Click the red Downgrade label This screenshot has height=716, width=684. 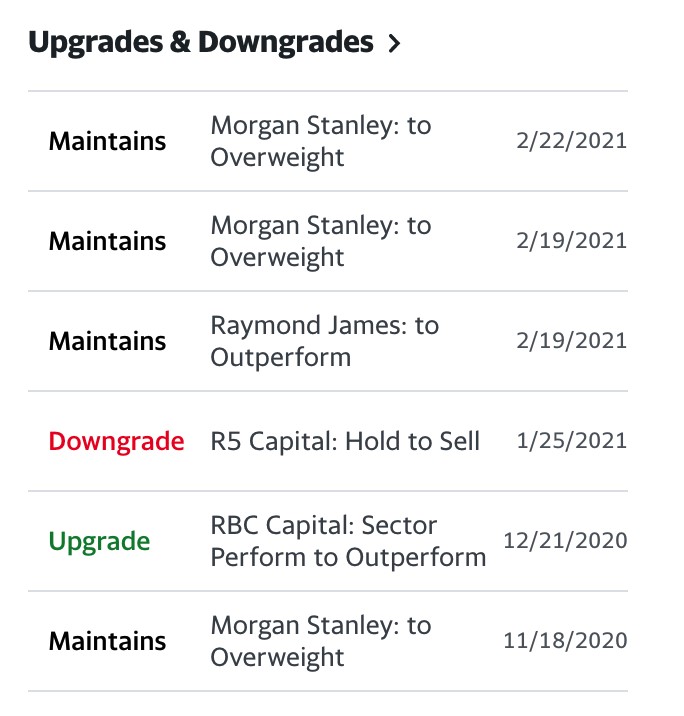click(x=116, y=442)
